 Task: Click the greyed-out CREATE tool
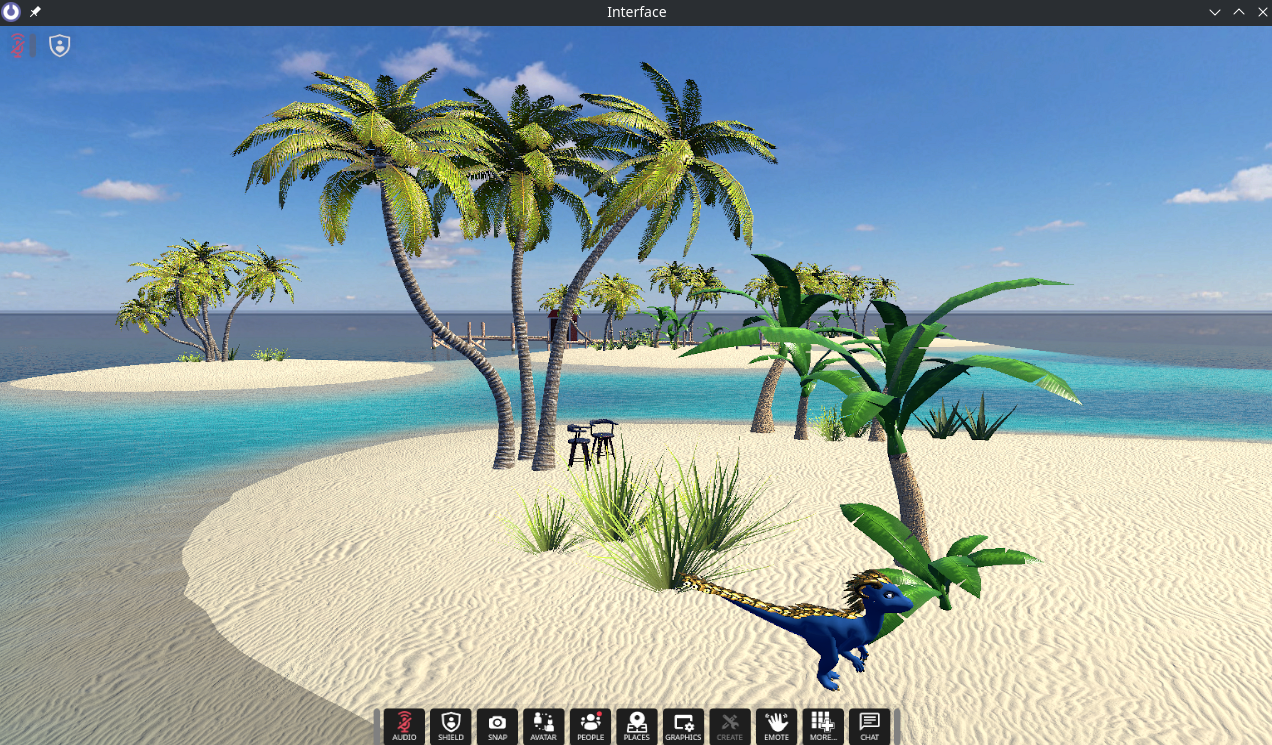coord(730,726)
